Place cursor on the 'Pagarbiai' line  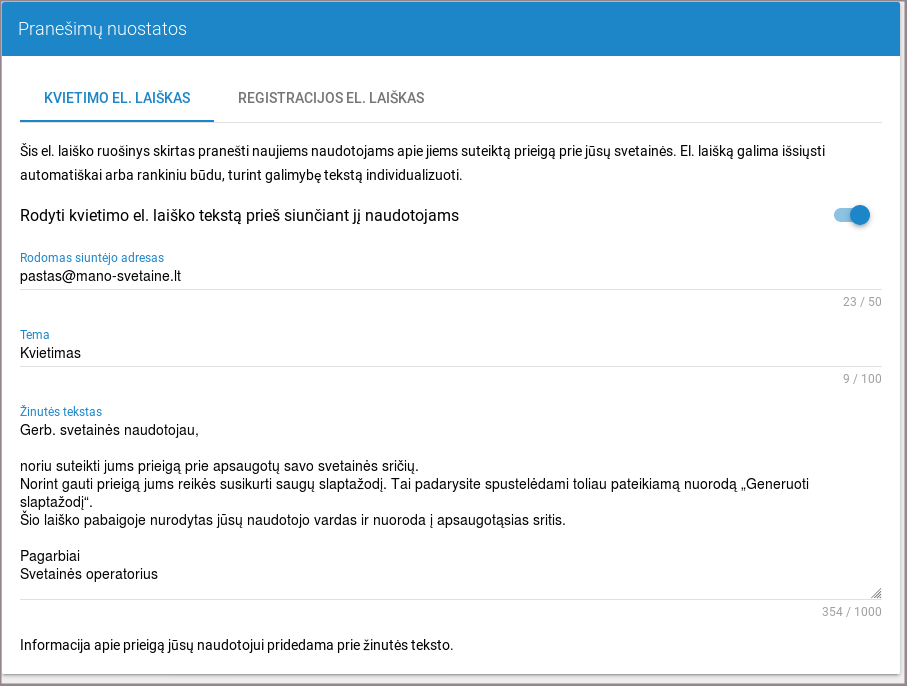tap(50, 556)
